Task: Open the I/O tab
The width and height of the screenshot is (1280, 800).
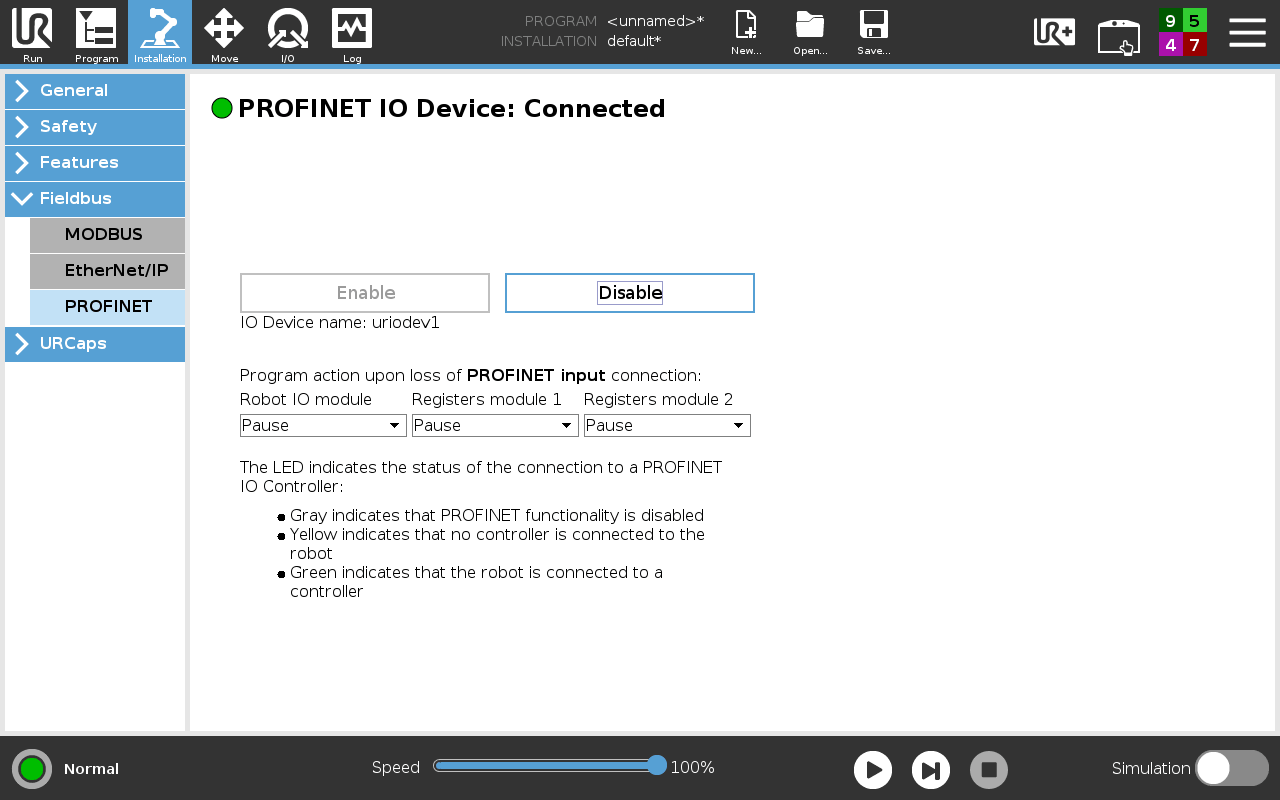Action: (x=288, y=33)
